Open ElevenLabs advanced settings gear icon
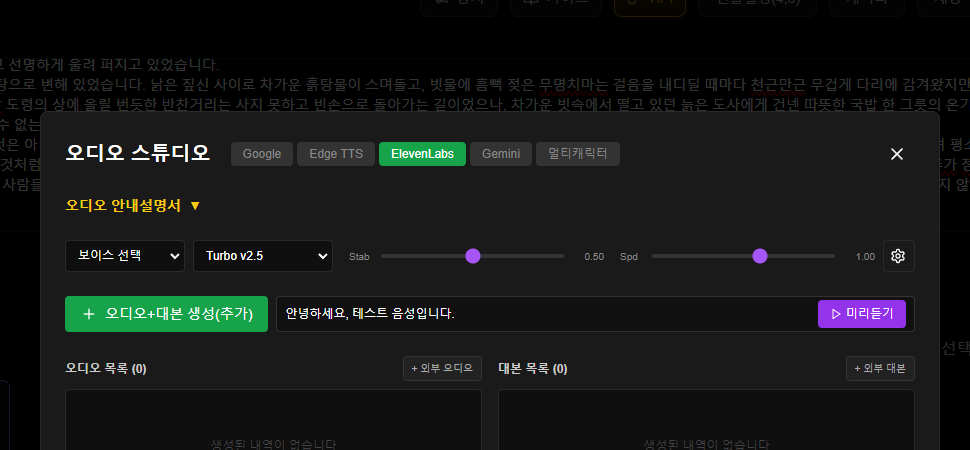Image resolution: width=970 pixels, height=450 pixels. (898, 256)
